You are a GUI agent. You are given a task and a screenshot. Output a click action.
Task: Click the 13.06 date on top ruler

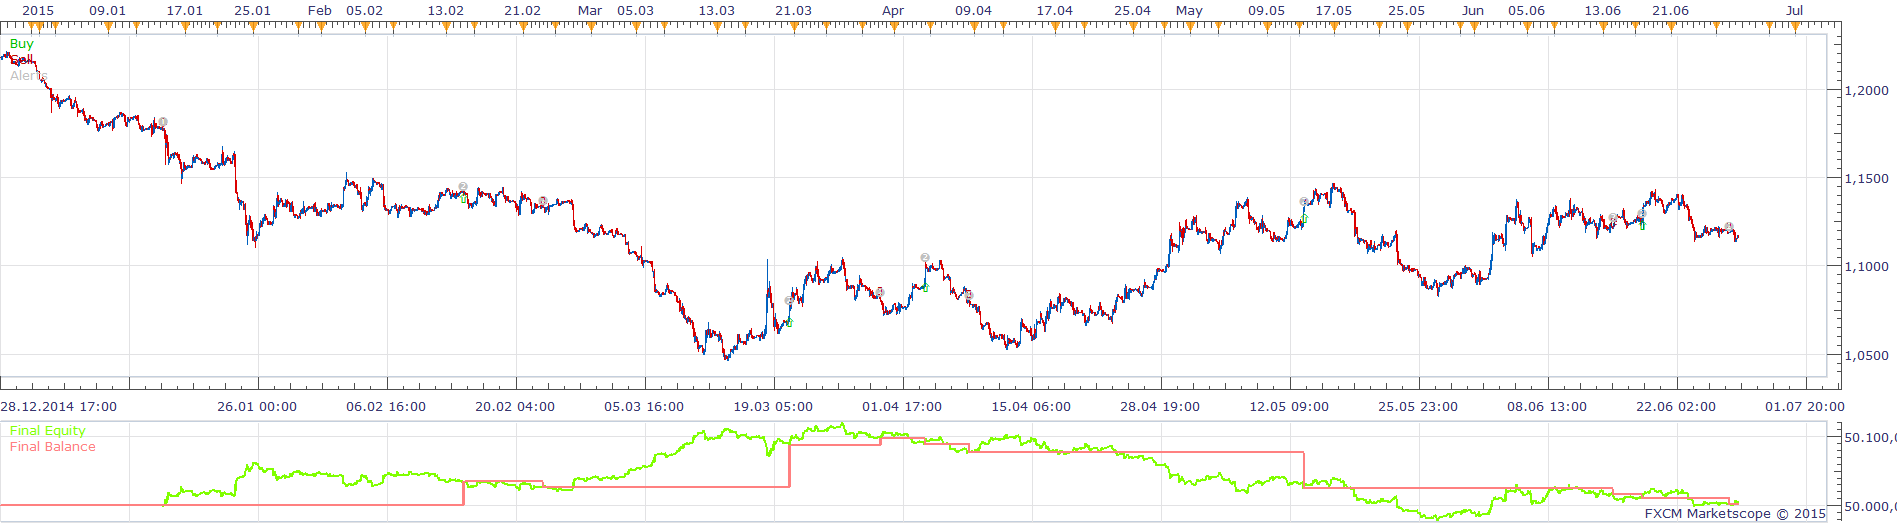[1602, 10]
